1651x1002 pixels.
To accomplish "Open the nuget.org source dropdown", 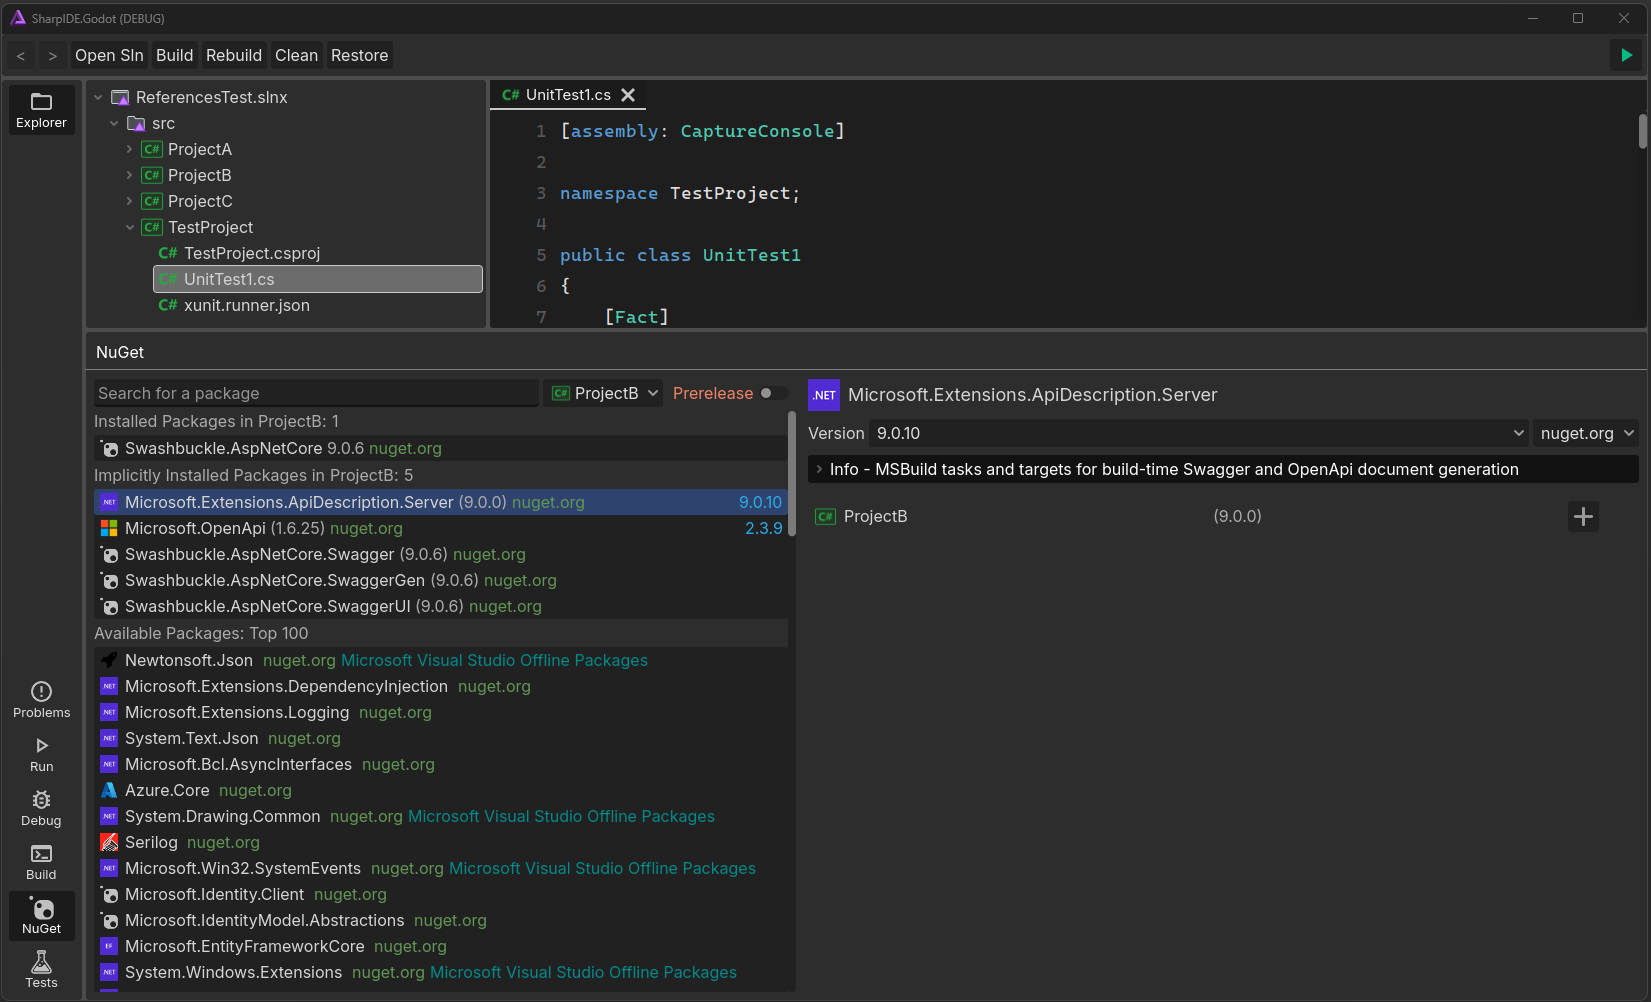I will [x=1586, y=433].
